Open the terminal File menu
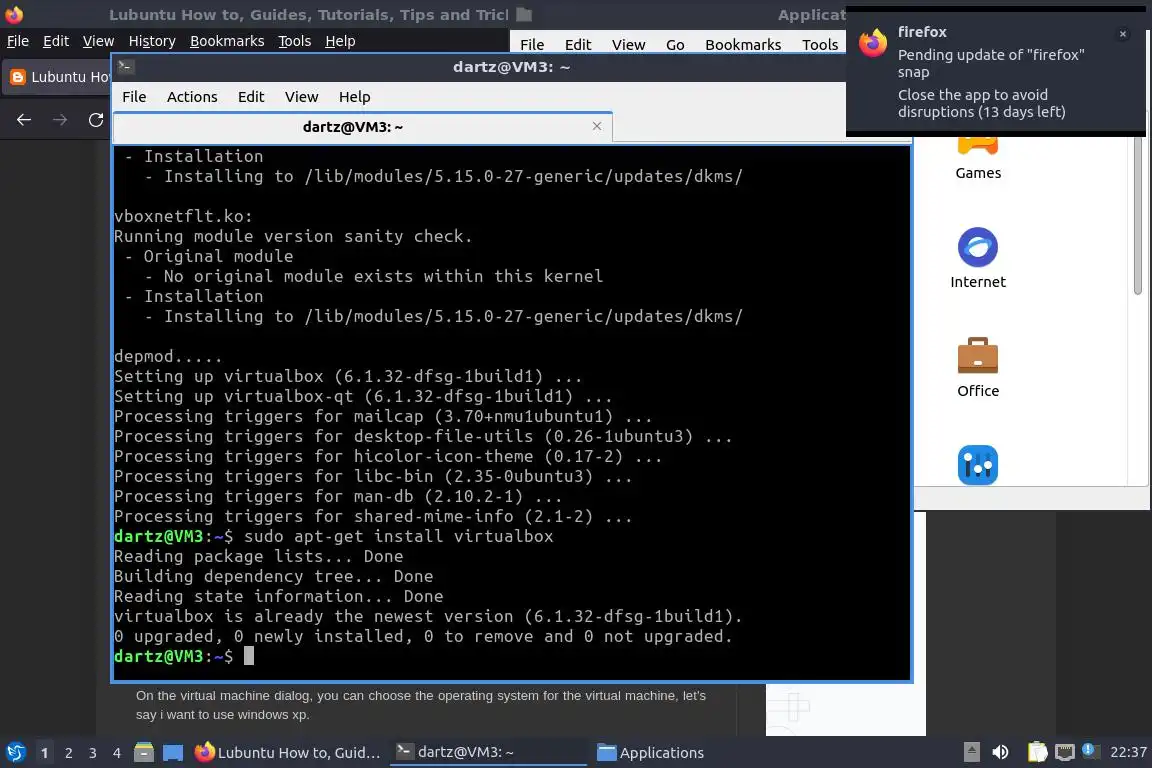This screenshot has height=768, width=1152. click(134, 97)
